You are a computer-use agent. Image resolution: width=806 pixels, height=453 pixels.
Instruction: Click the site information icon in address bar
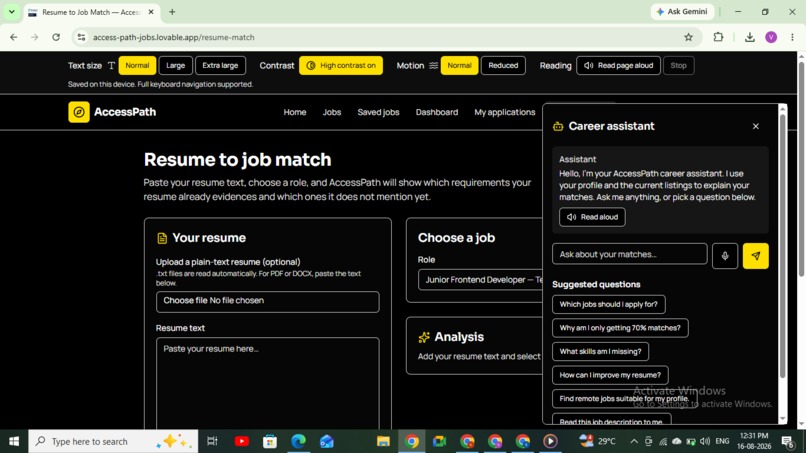[81, 37]
